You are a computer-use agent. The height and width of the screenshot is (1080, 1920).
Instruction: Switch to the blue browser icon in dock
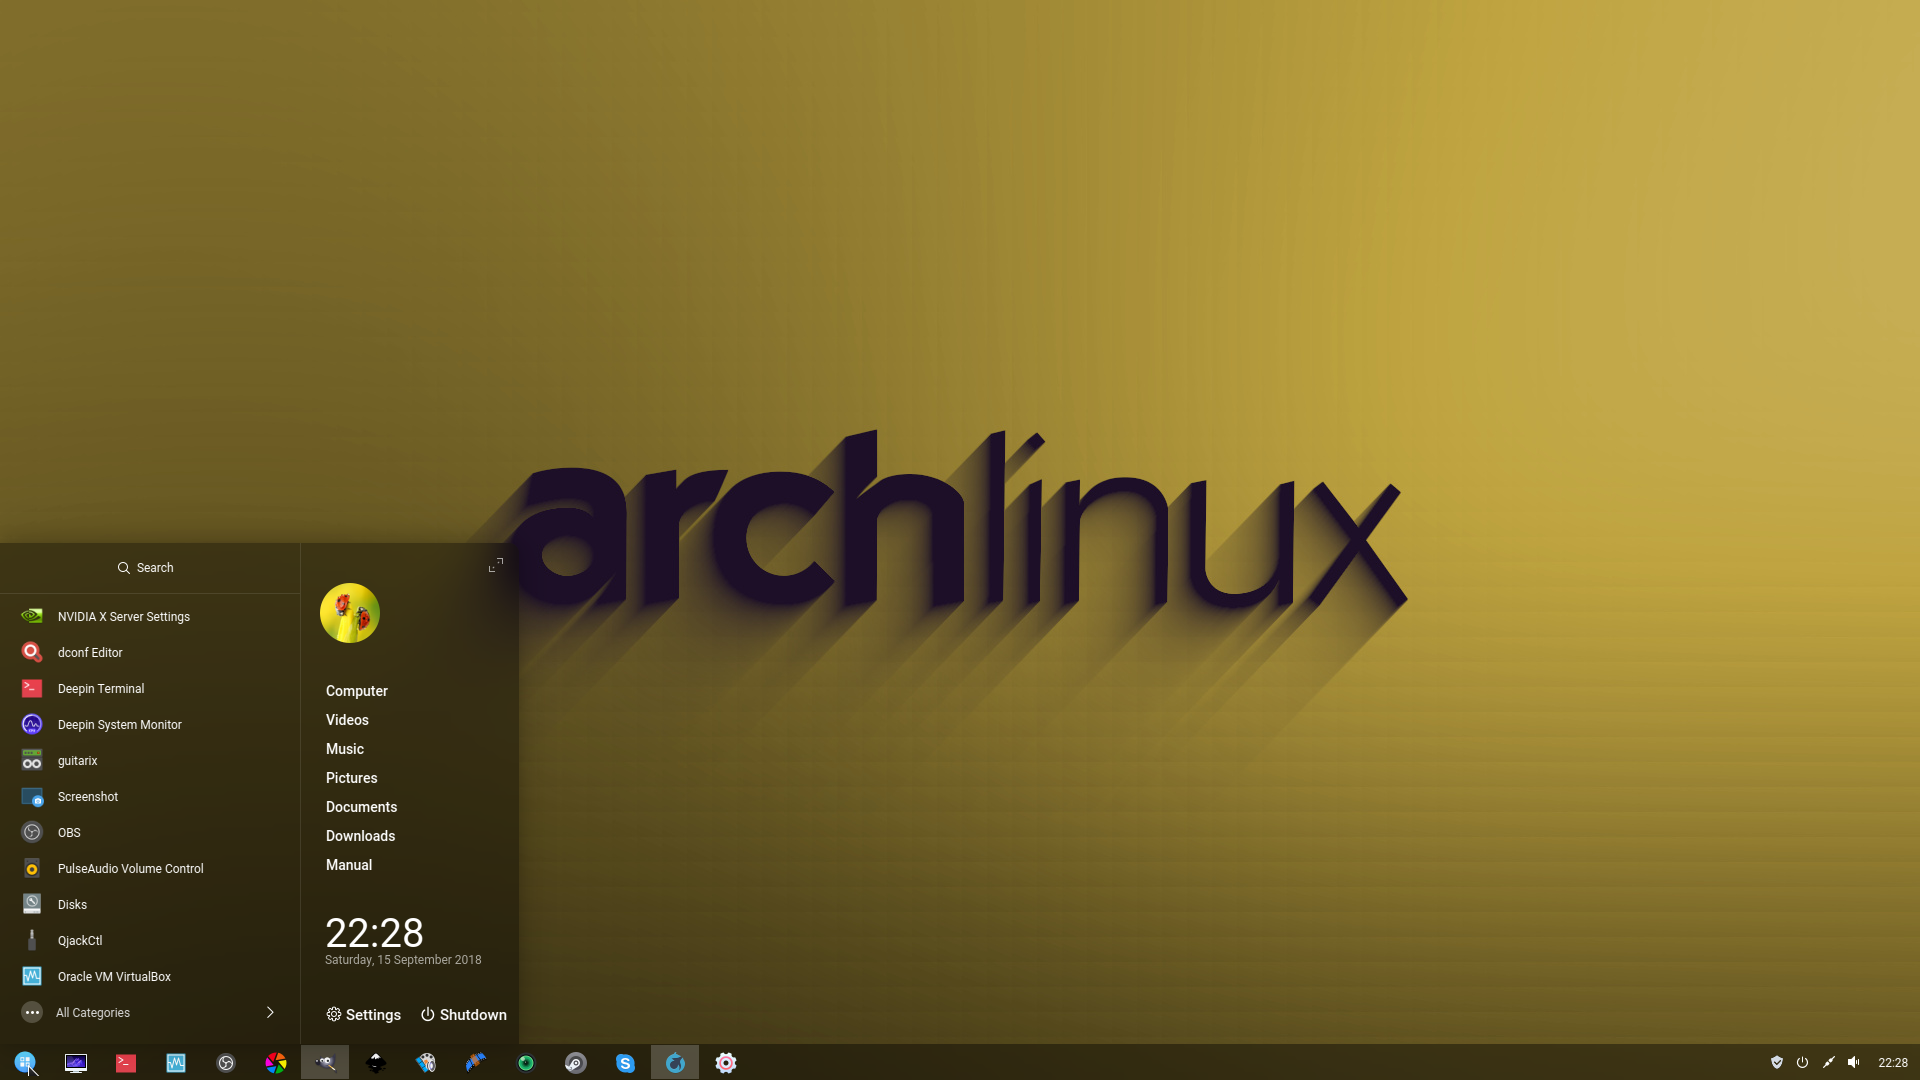675,1062
